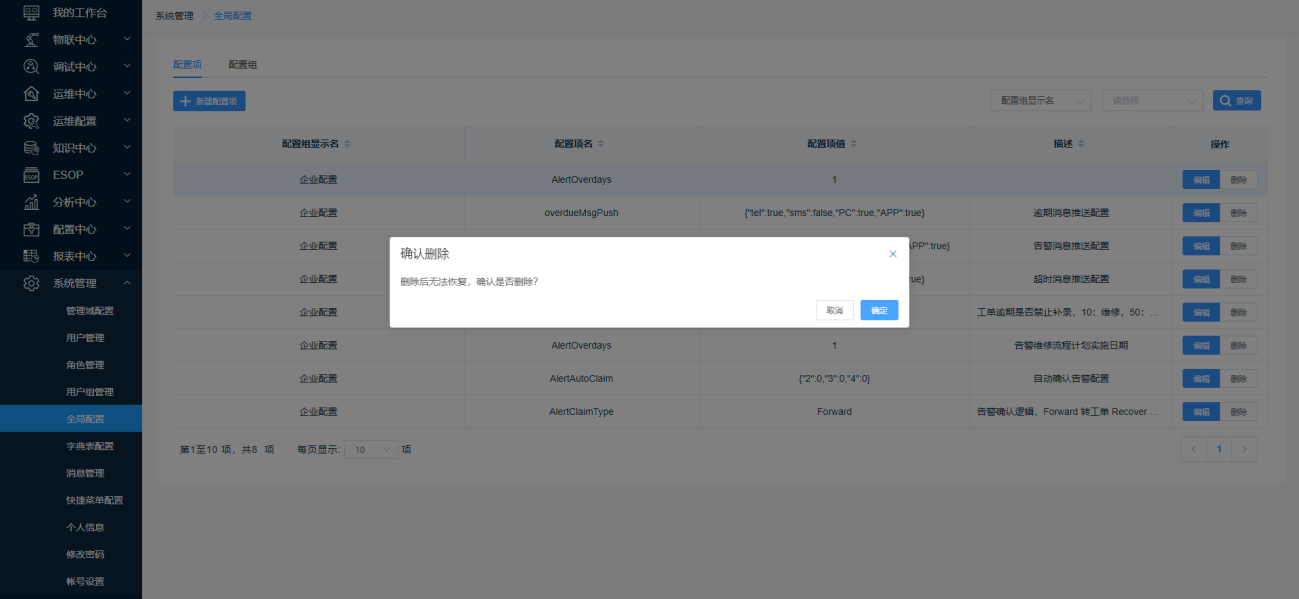Click the 分析中心 chart icon

click(31, 202)
